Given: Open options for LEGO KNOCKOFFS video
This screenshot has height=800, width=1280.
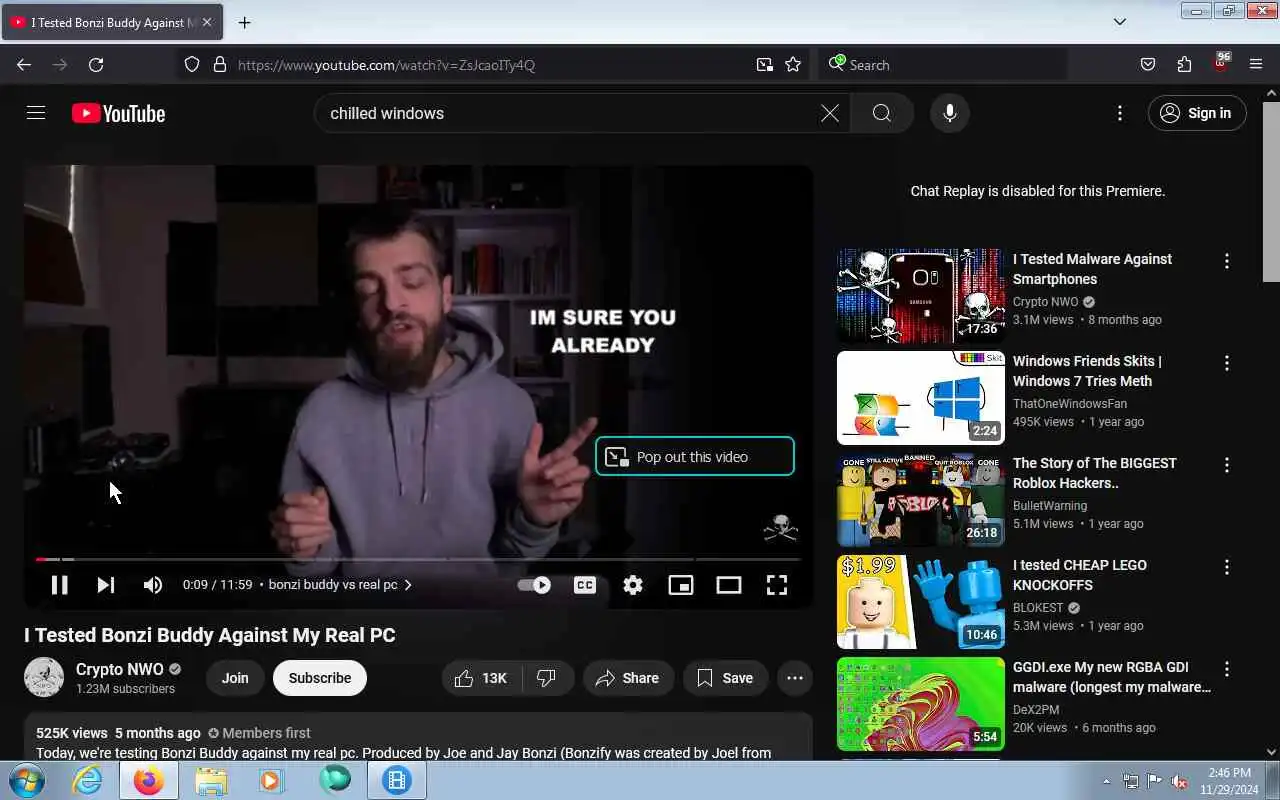Looking at the screenshot, I should tap(1227, 567).
